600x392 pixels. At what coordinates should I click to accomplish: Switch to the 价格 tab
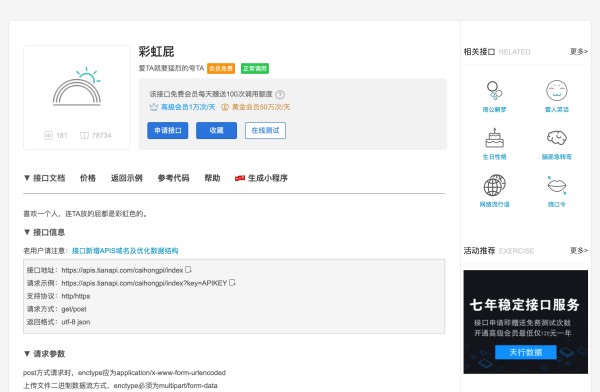pyautogui.click(x=88, y=178)
